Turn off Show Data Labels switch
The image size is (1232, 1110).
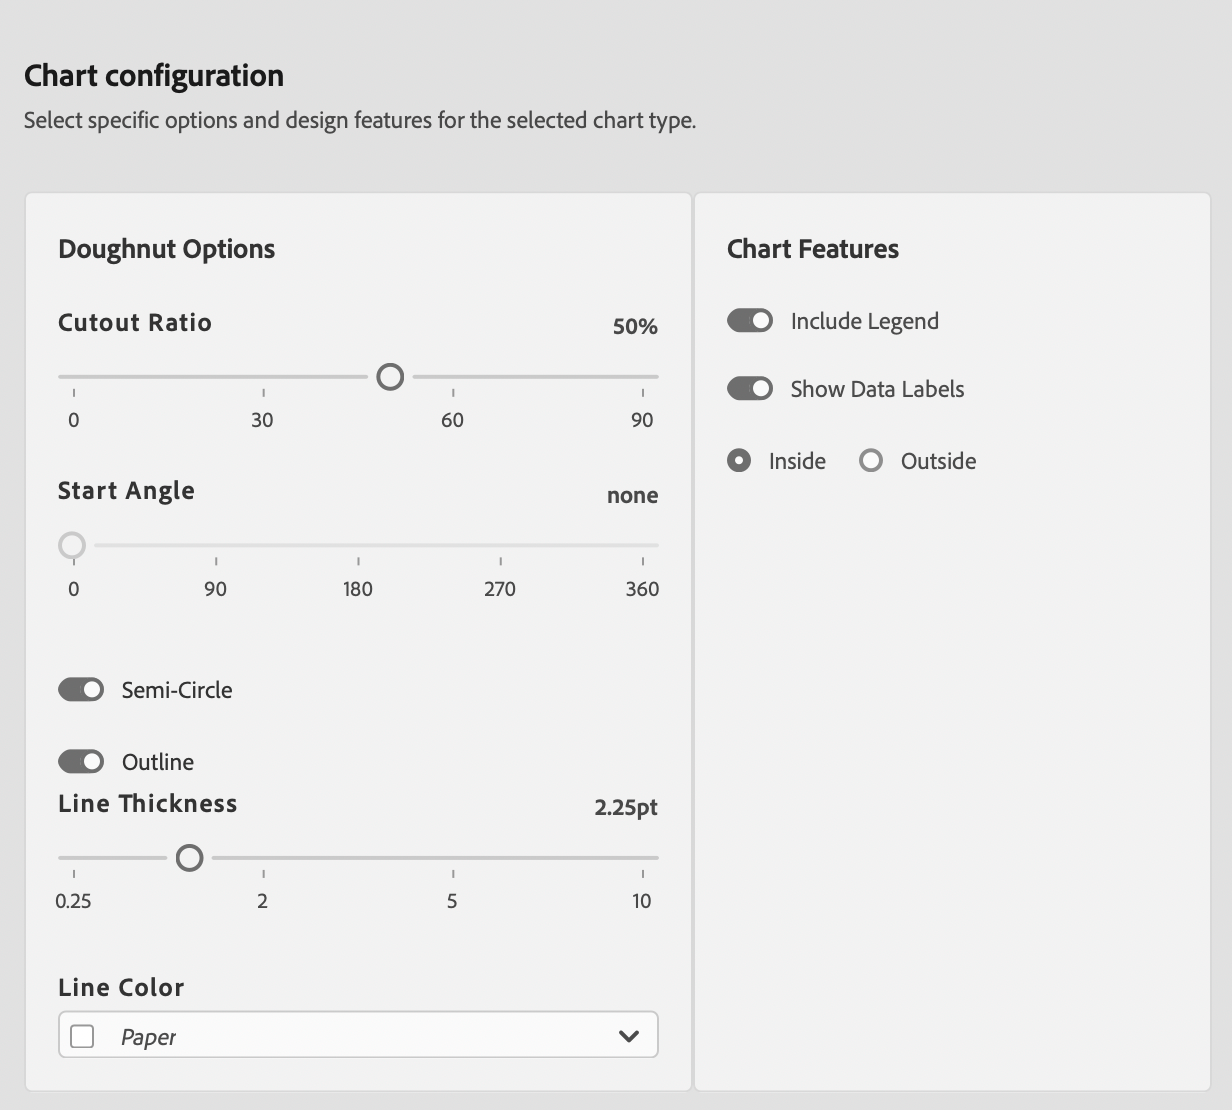point(750,389)
